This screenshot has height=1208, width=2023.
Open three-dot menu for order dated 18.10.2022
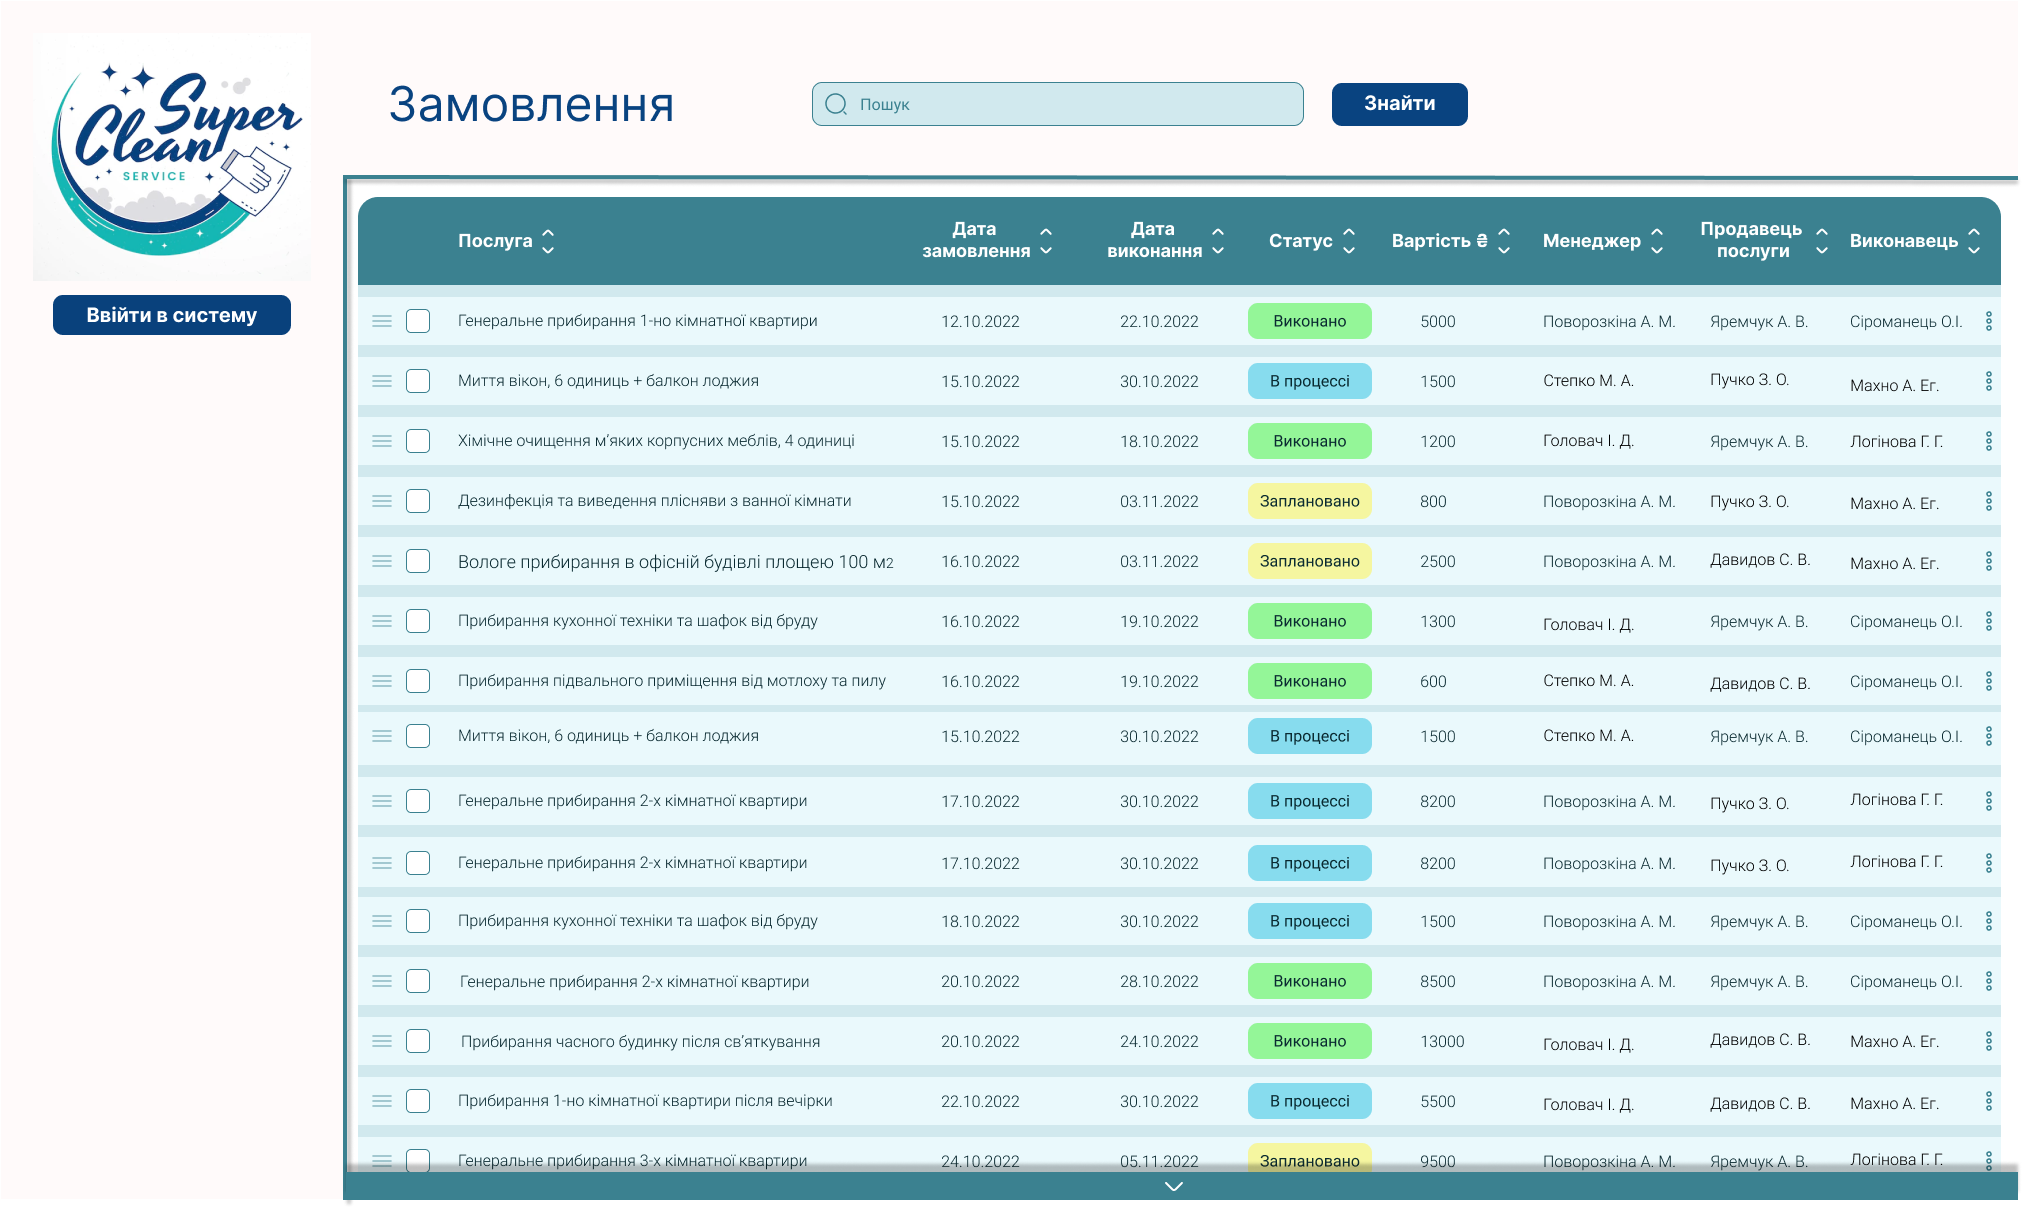coord(1988,921)
